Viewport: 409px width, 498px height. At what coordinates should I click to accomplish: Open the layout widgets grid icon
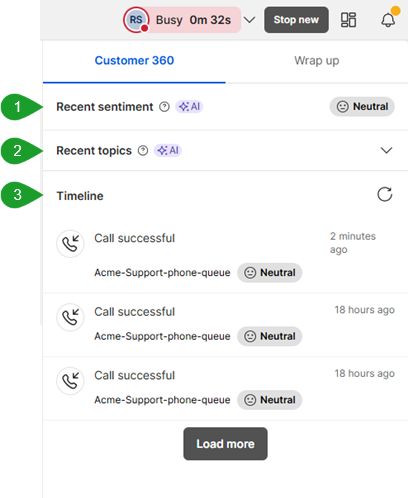click(x=348, y=20)
